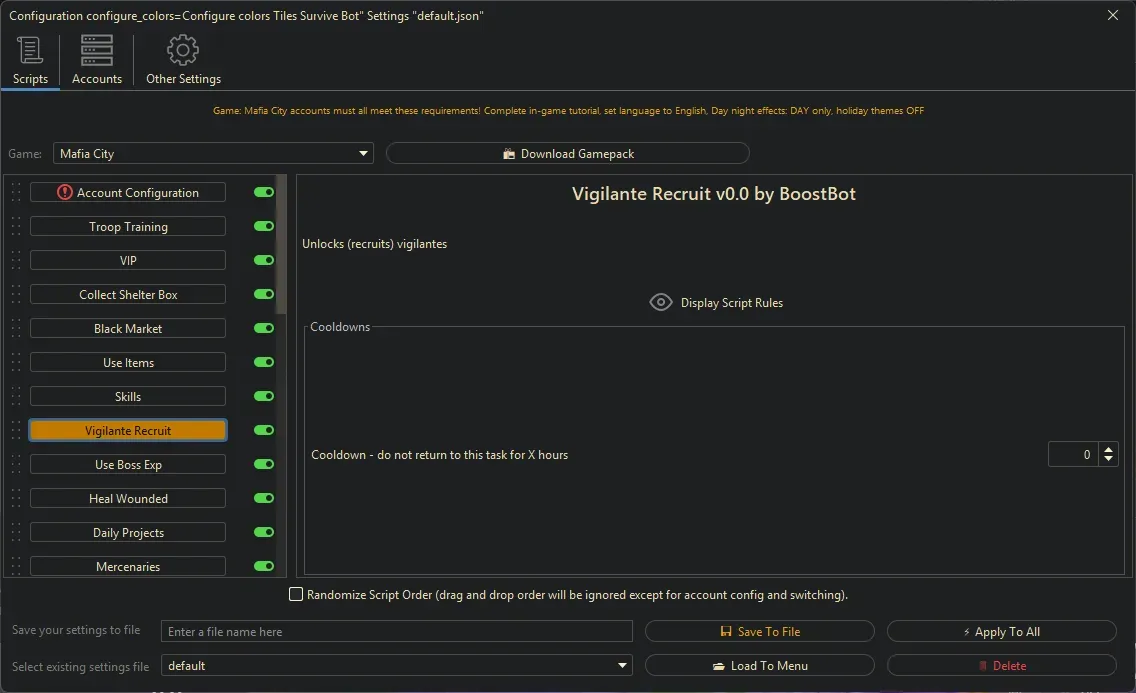
Task: Open the Mafia City combo box arrow
Action: coord(362,153)
